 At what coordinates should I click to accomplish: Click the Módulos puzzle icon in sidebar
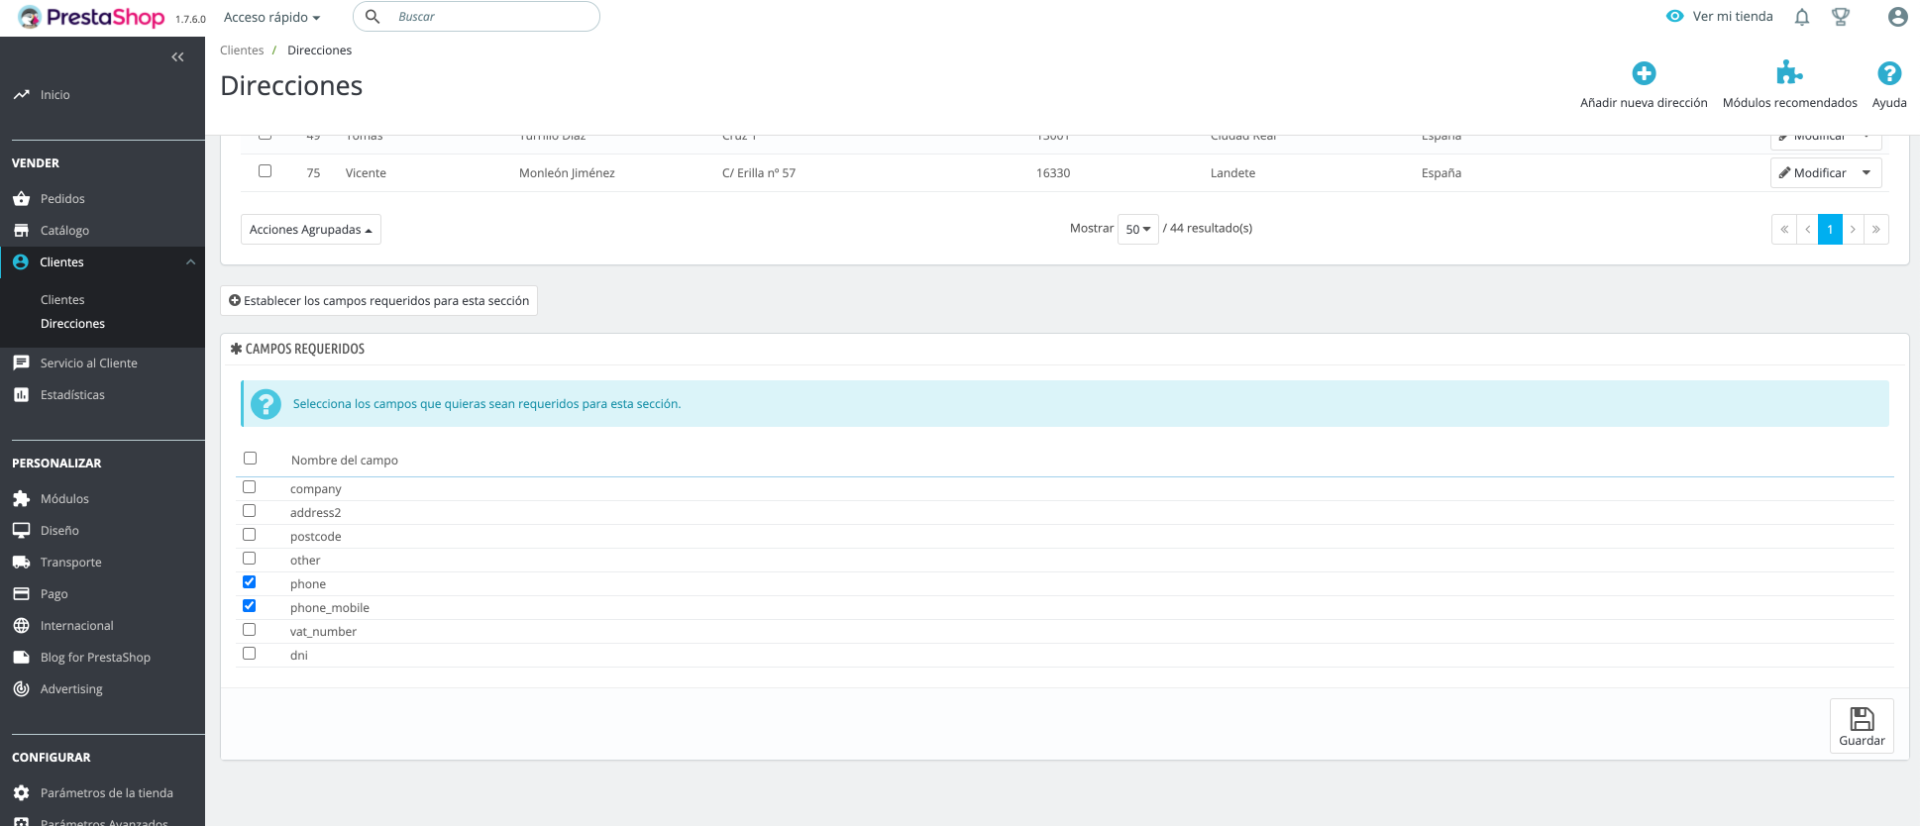click(x=21, y=499)
